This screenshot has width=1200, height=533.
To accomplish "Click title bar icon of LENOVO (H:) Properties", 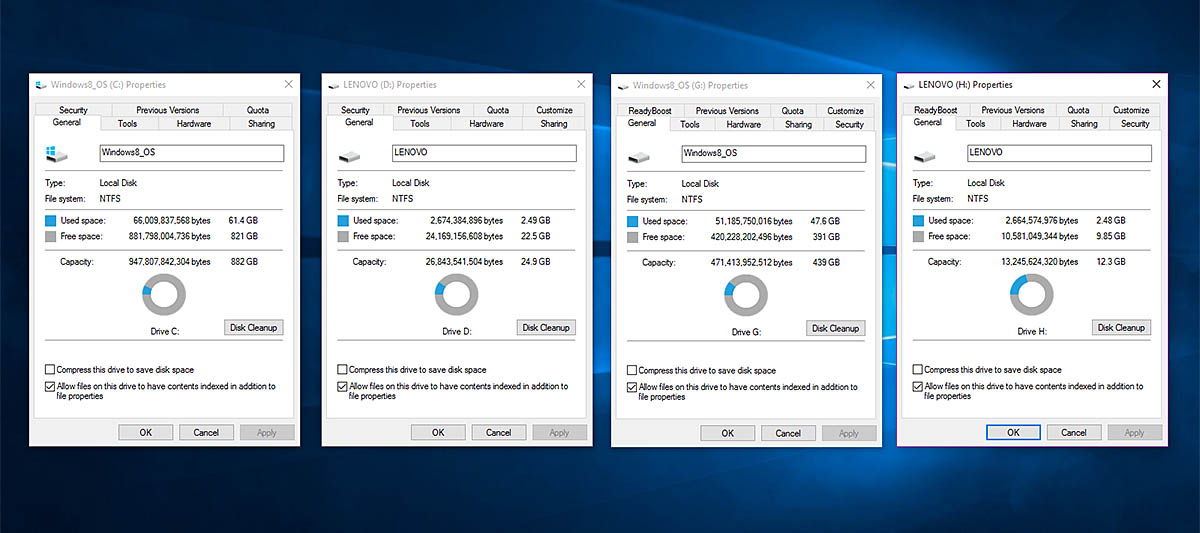I will (908, 85).
